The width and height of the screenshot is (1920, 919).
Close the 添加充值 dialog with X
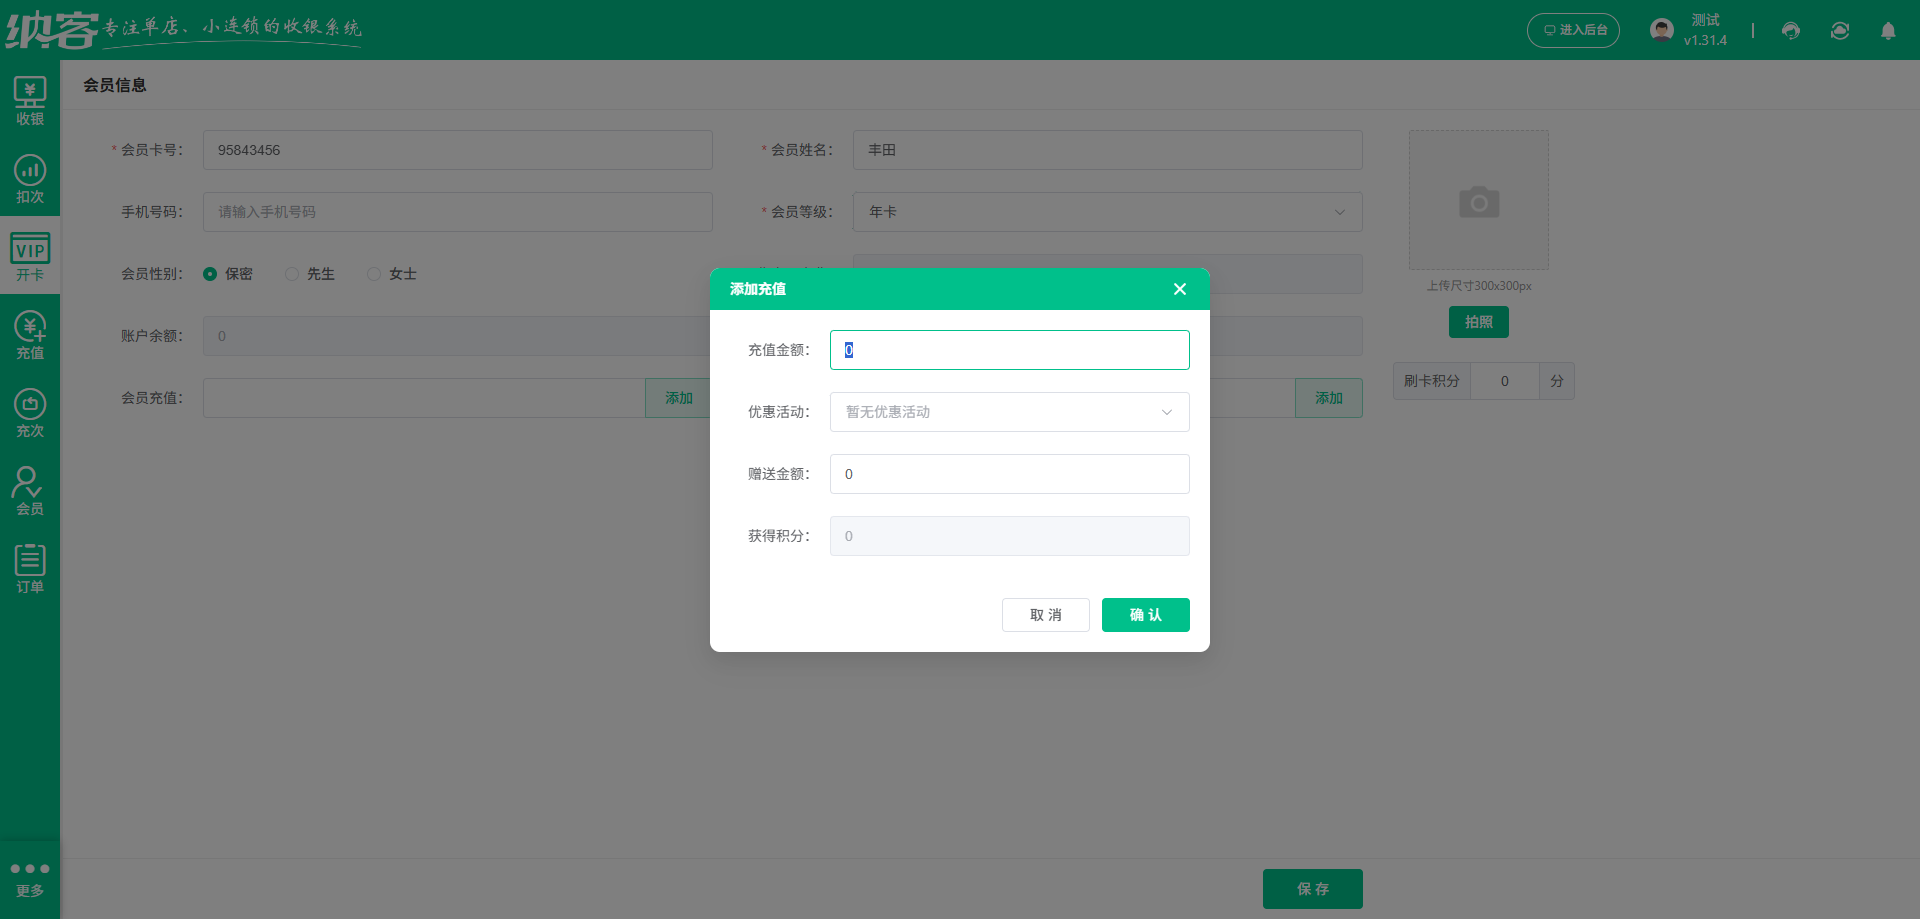click(x=1180, y=289)
